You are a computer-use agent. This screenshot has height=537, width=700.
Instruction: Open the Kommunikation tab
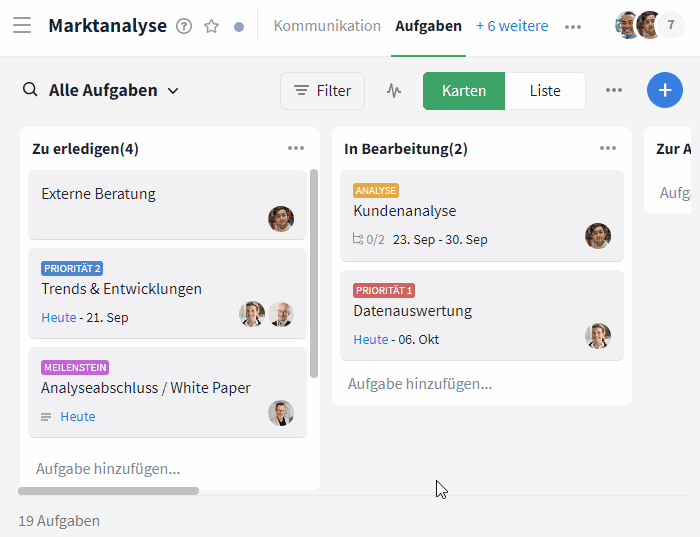click(x=327, y=26)
